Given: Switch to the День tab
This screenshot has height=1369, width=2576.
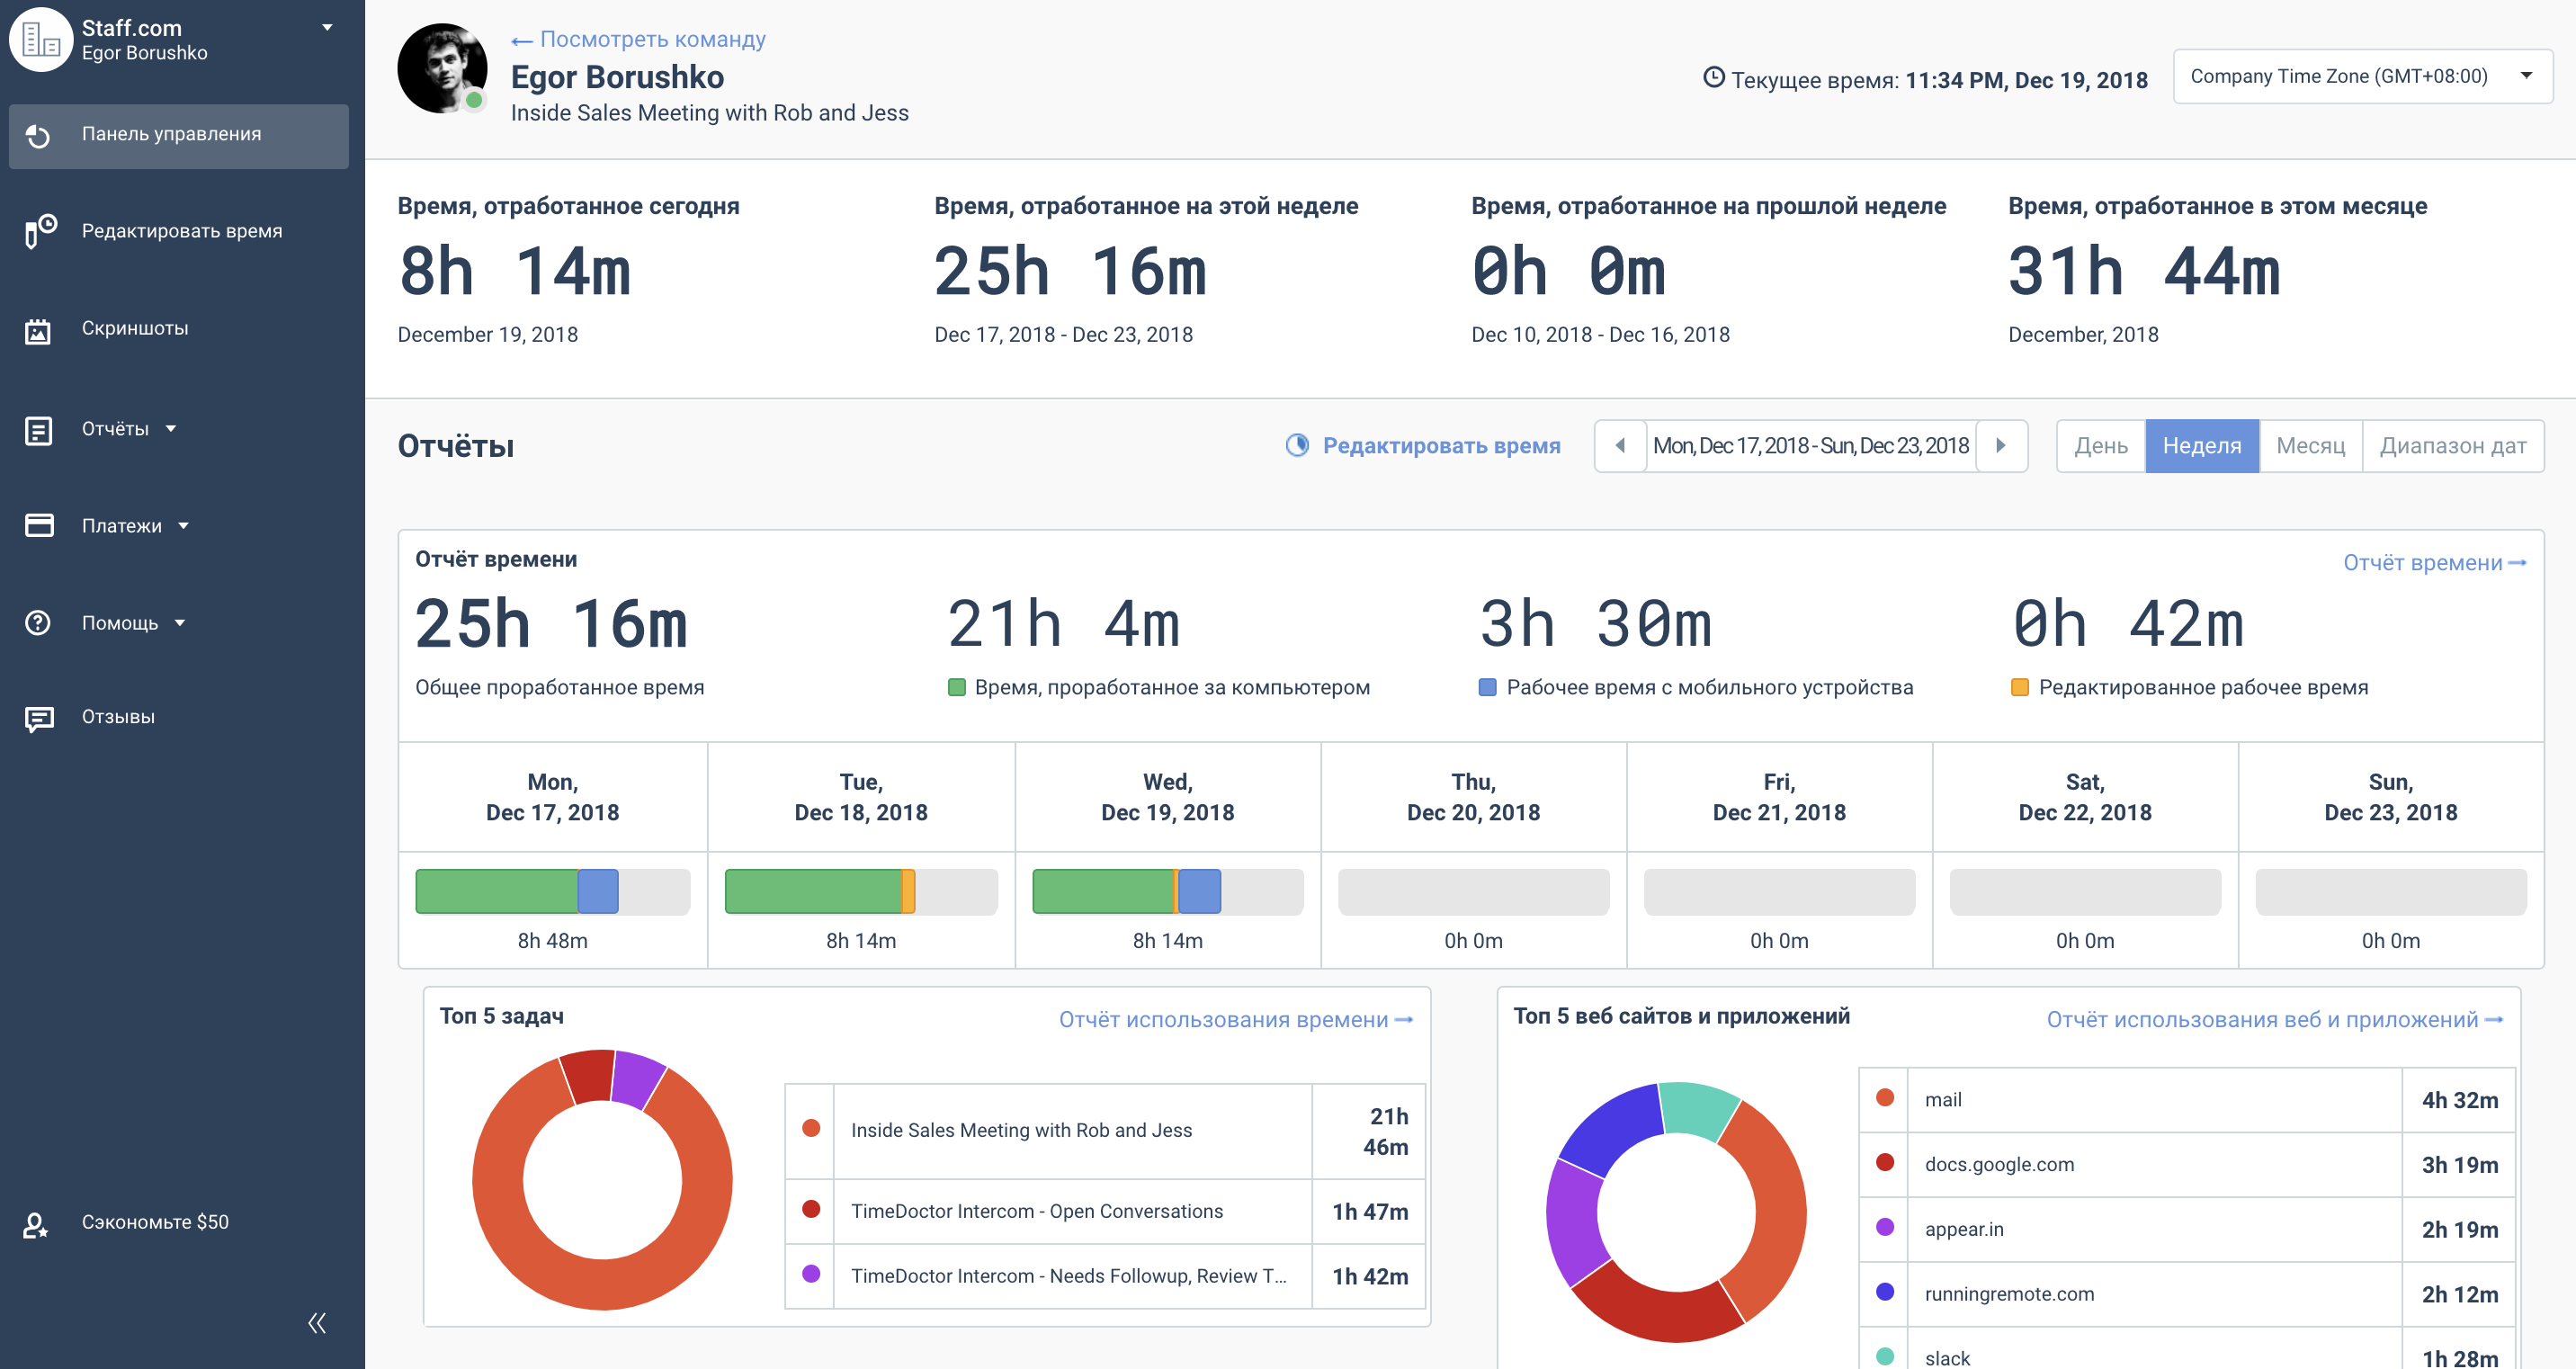Looking at the screenshot, I should pos(2100,446).
